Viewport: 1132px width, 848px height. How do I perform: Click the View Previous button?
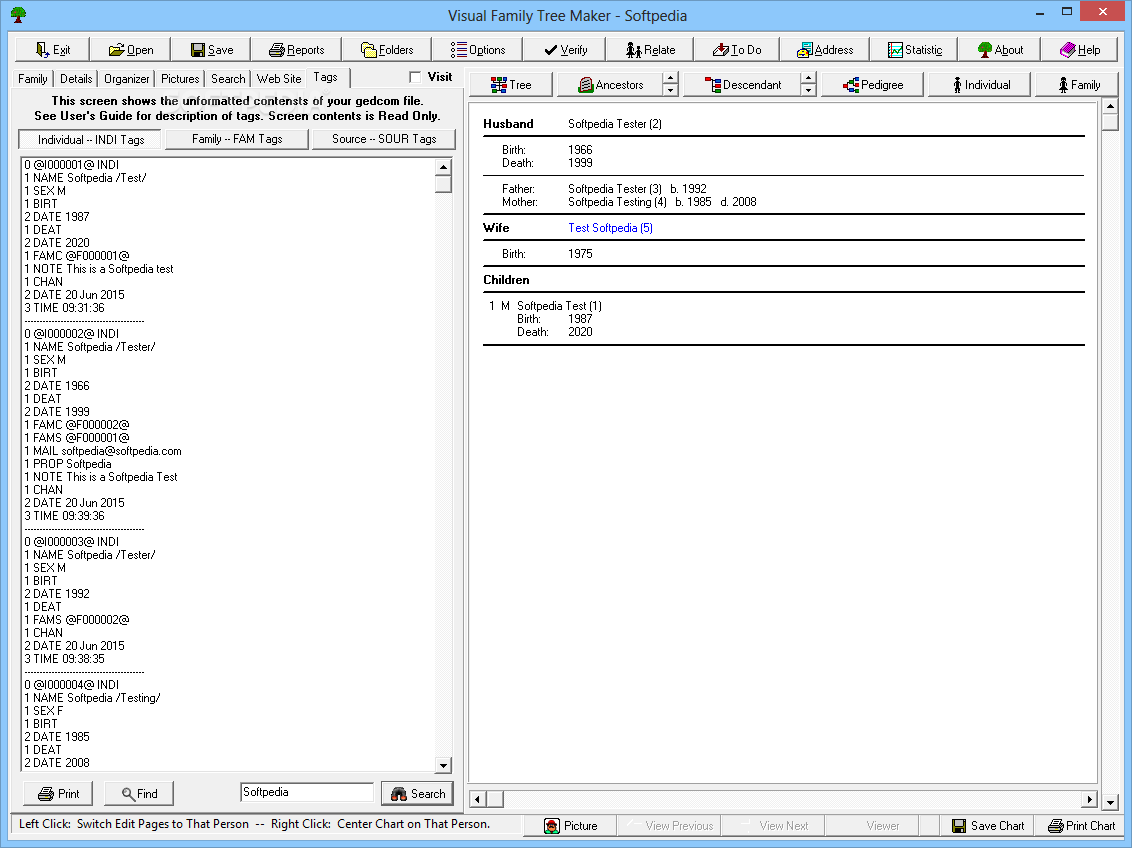669,826
